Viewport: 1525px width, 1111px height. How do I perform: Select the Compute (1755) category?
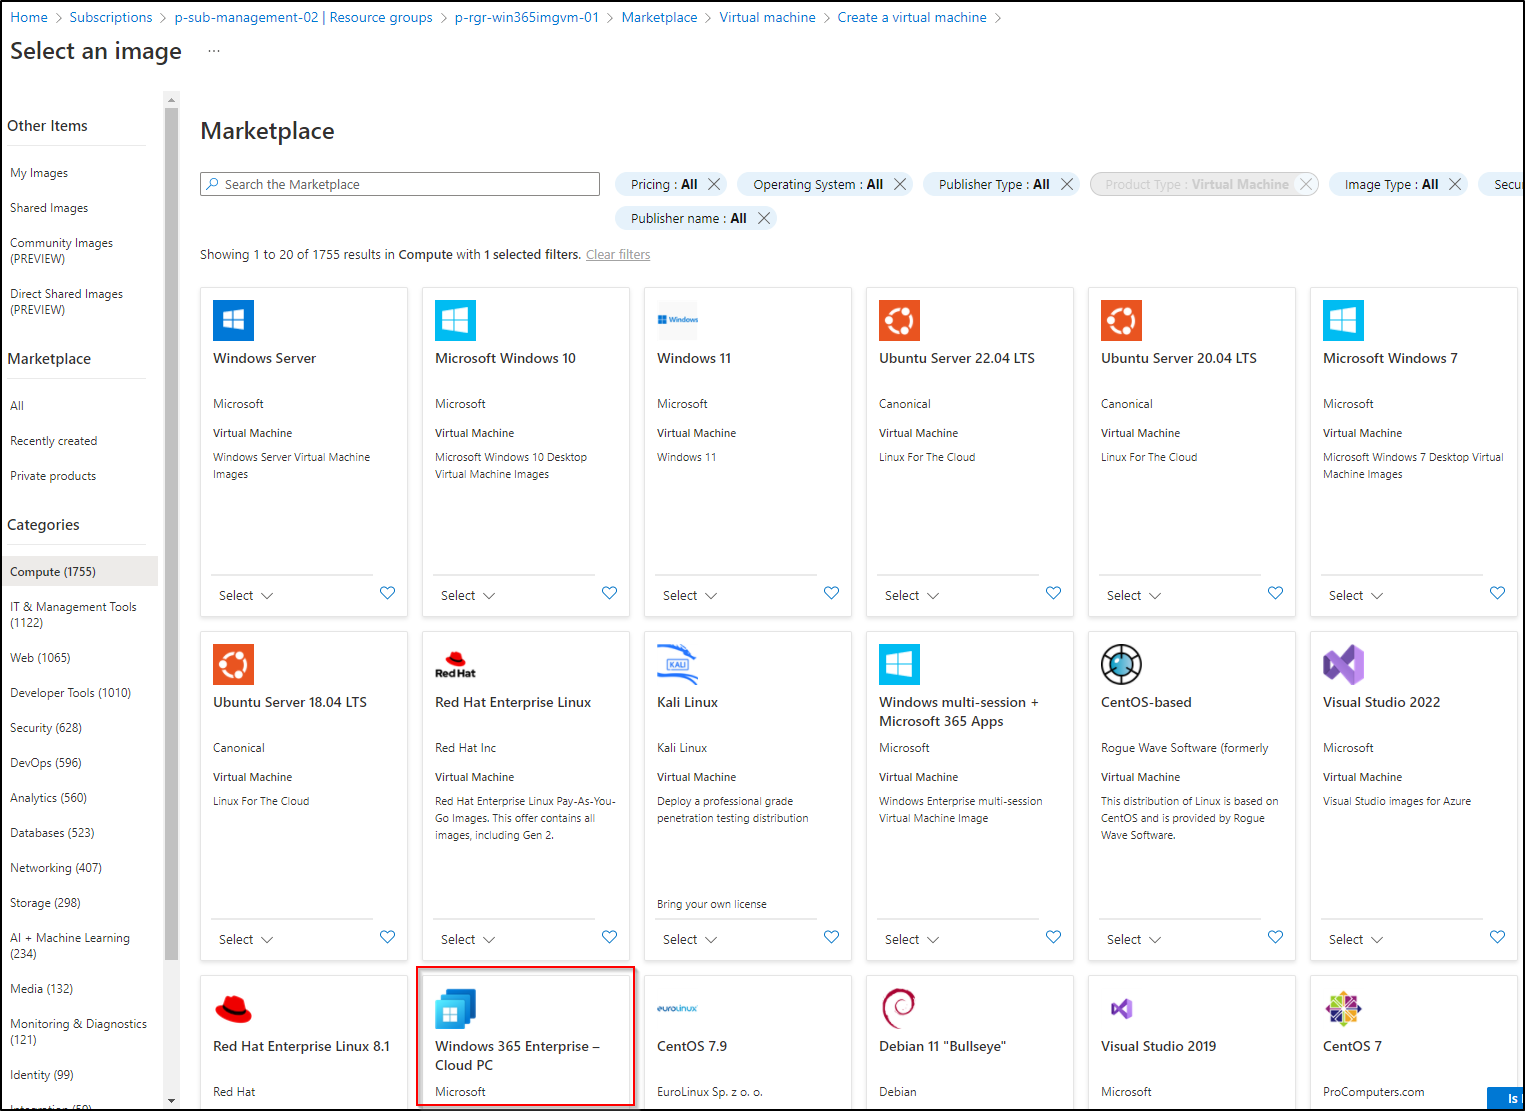pos(80,571)
